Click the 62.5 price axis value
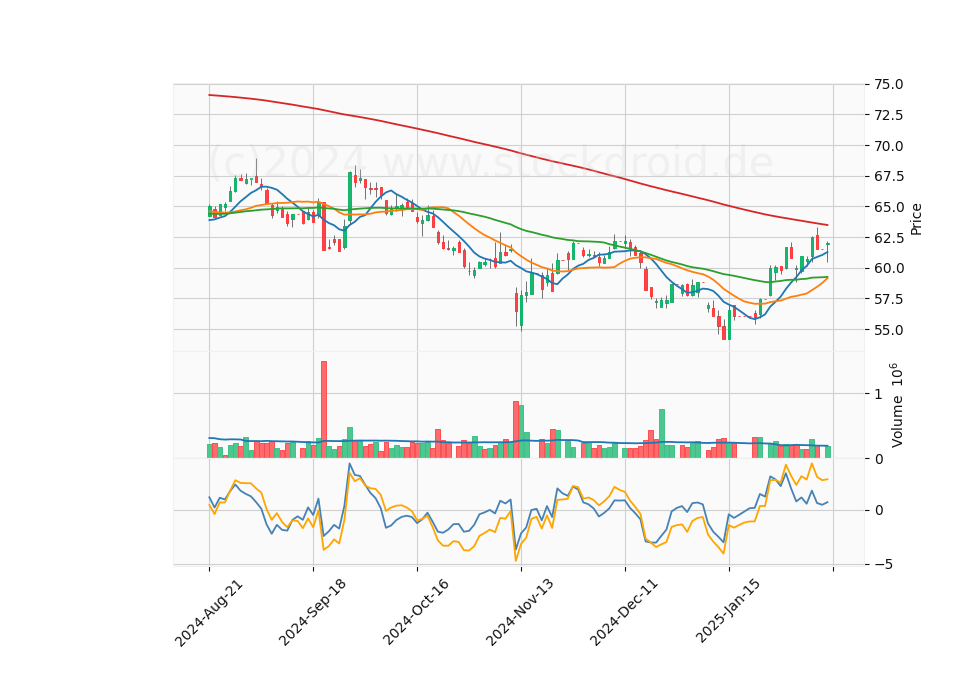Viewport: 960px width, 690px height. [x=887, y=238]
